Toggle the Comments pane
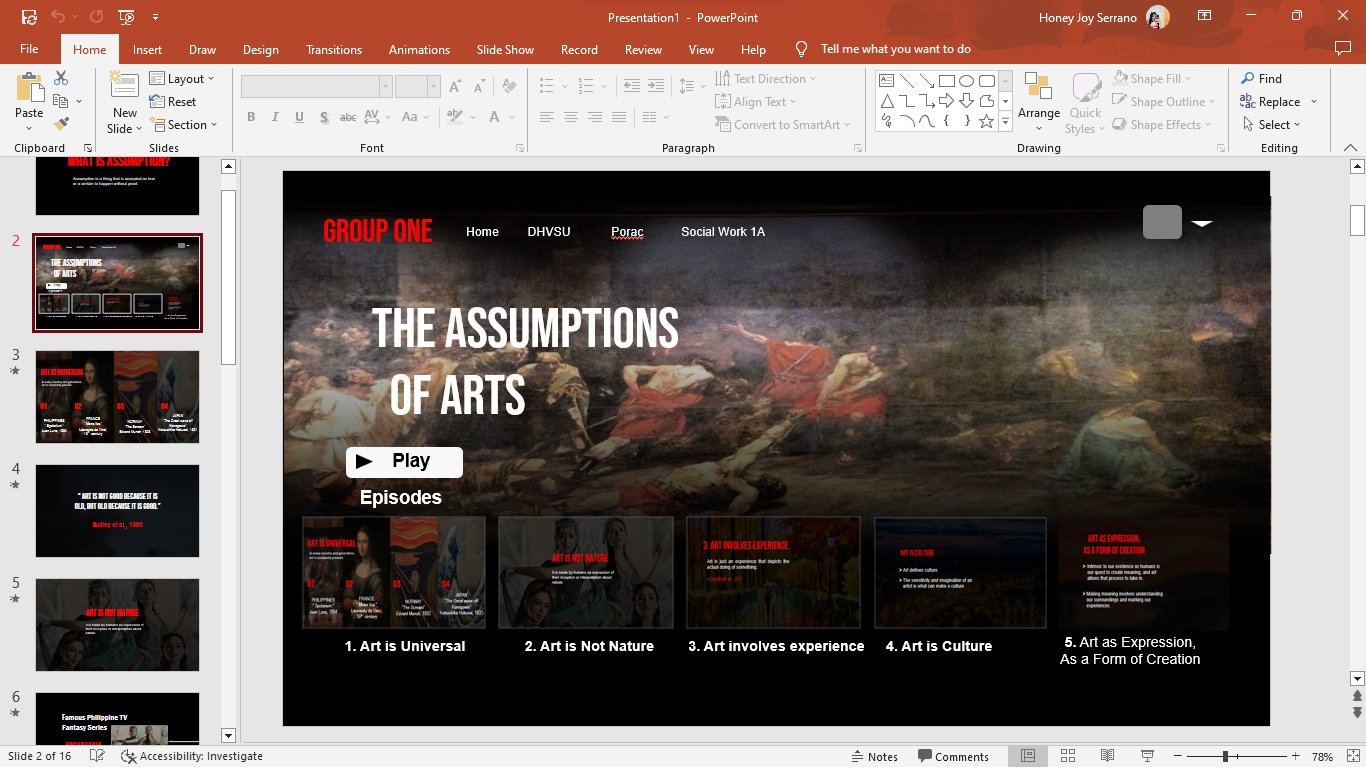The image size is (1366, 768). point(953,756)
